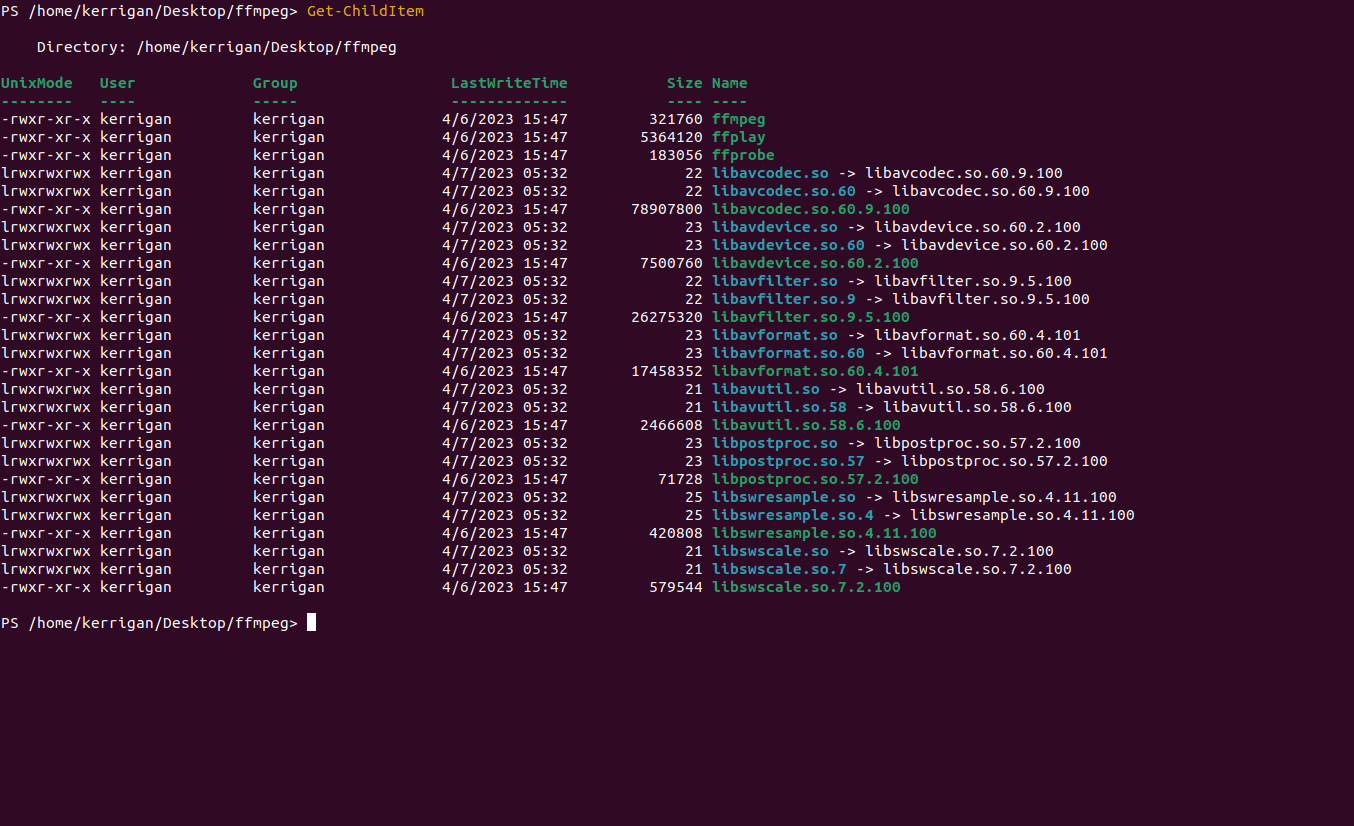The width and height of the screenshot is (1354, 826).
Task: Click the LastWriteTime column header
Action: point(509,82)
